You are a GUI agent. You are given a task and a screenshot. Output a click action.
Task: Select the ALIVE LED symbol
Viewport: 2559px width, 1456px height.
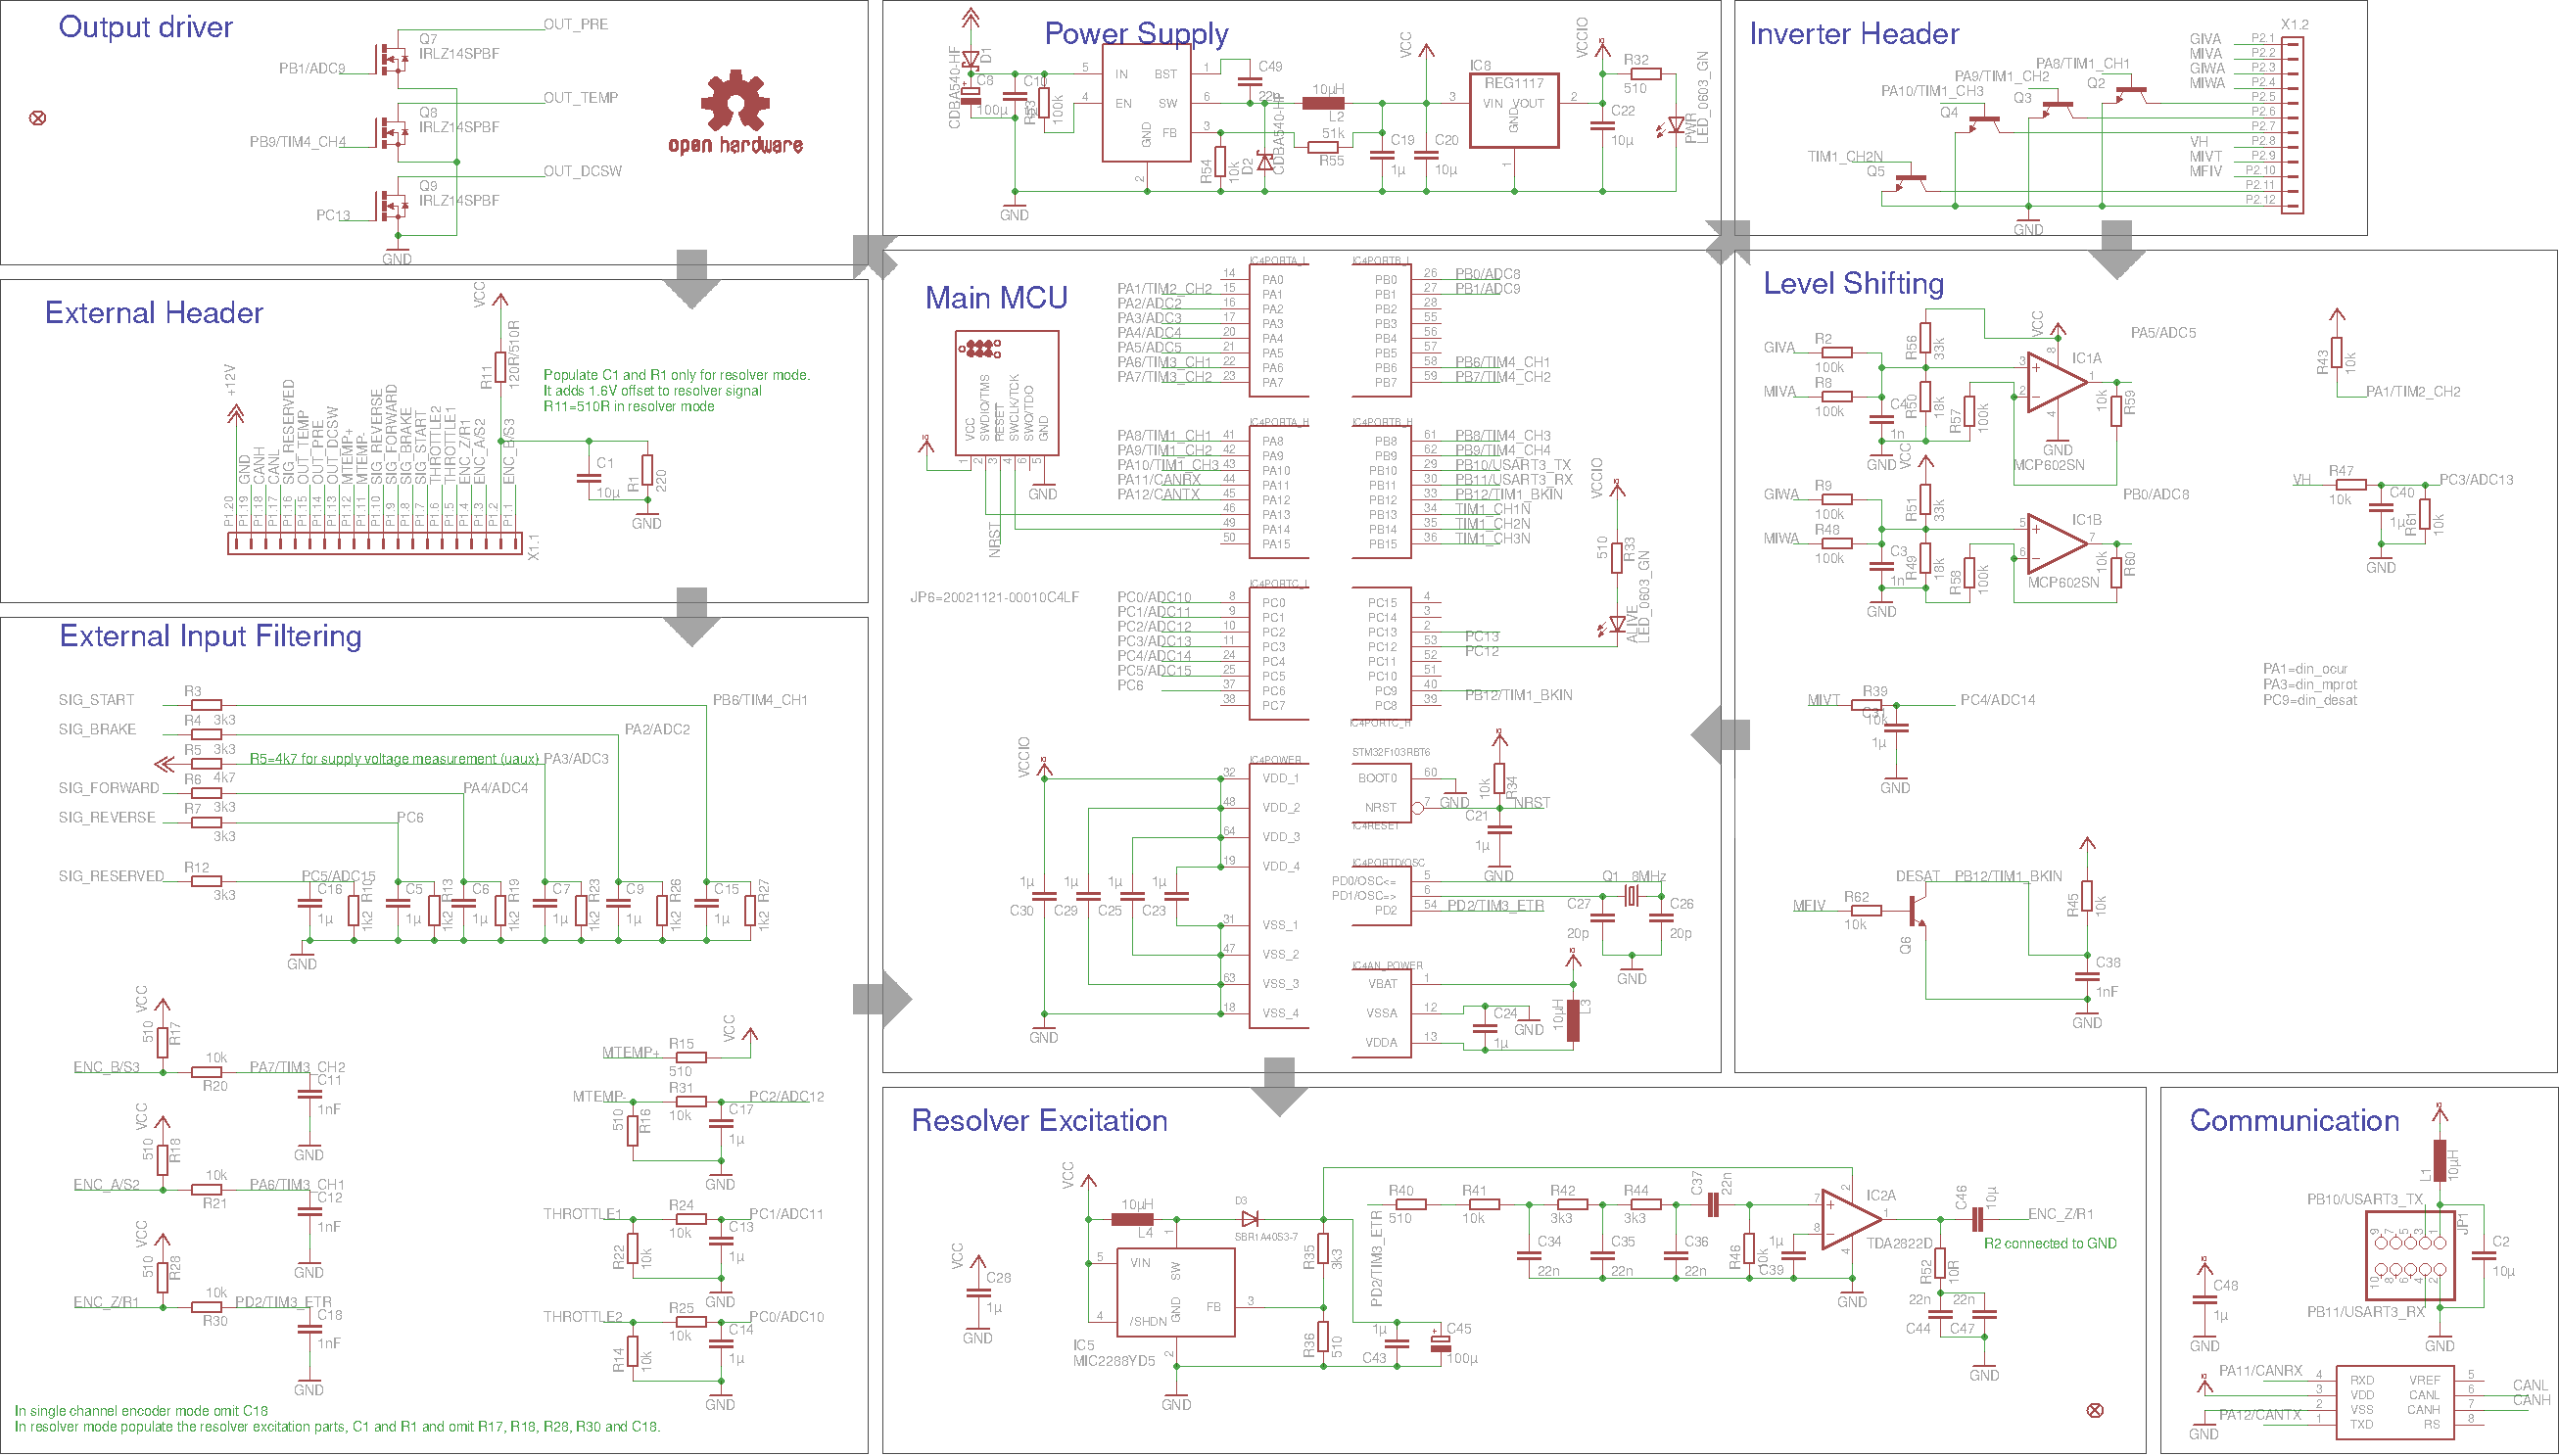(1617, 624)
